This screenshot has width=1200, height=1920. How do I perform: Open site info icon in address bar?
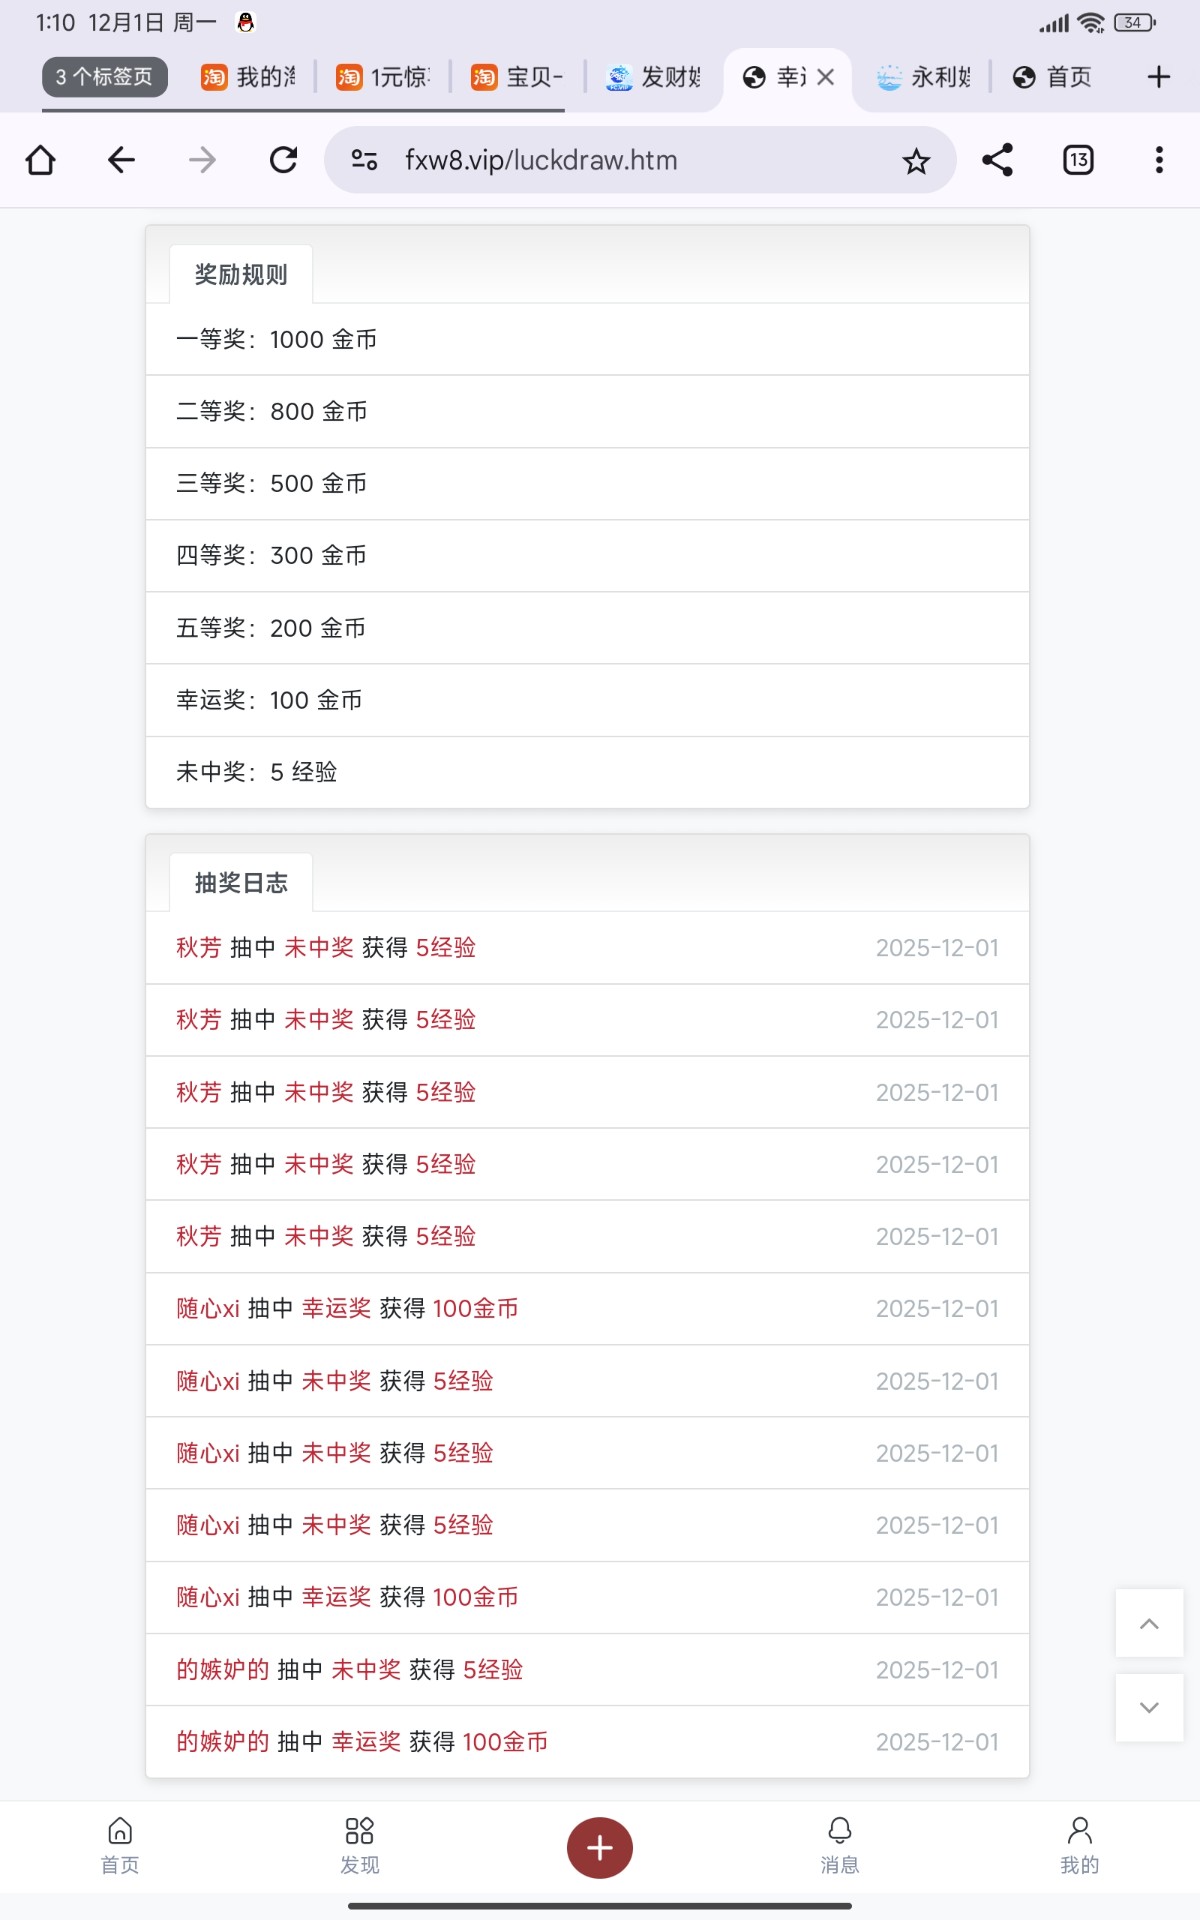[364, 160]
